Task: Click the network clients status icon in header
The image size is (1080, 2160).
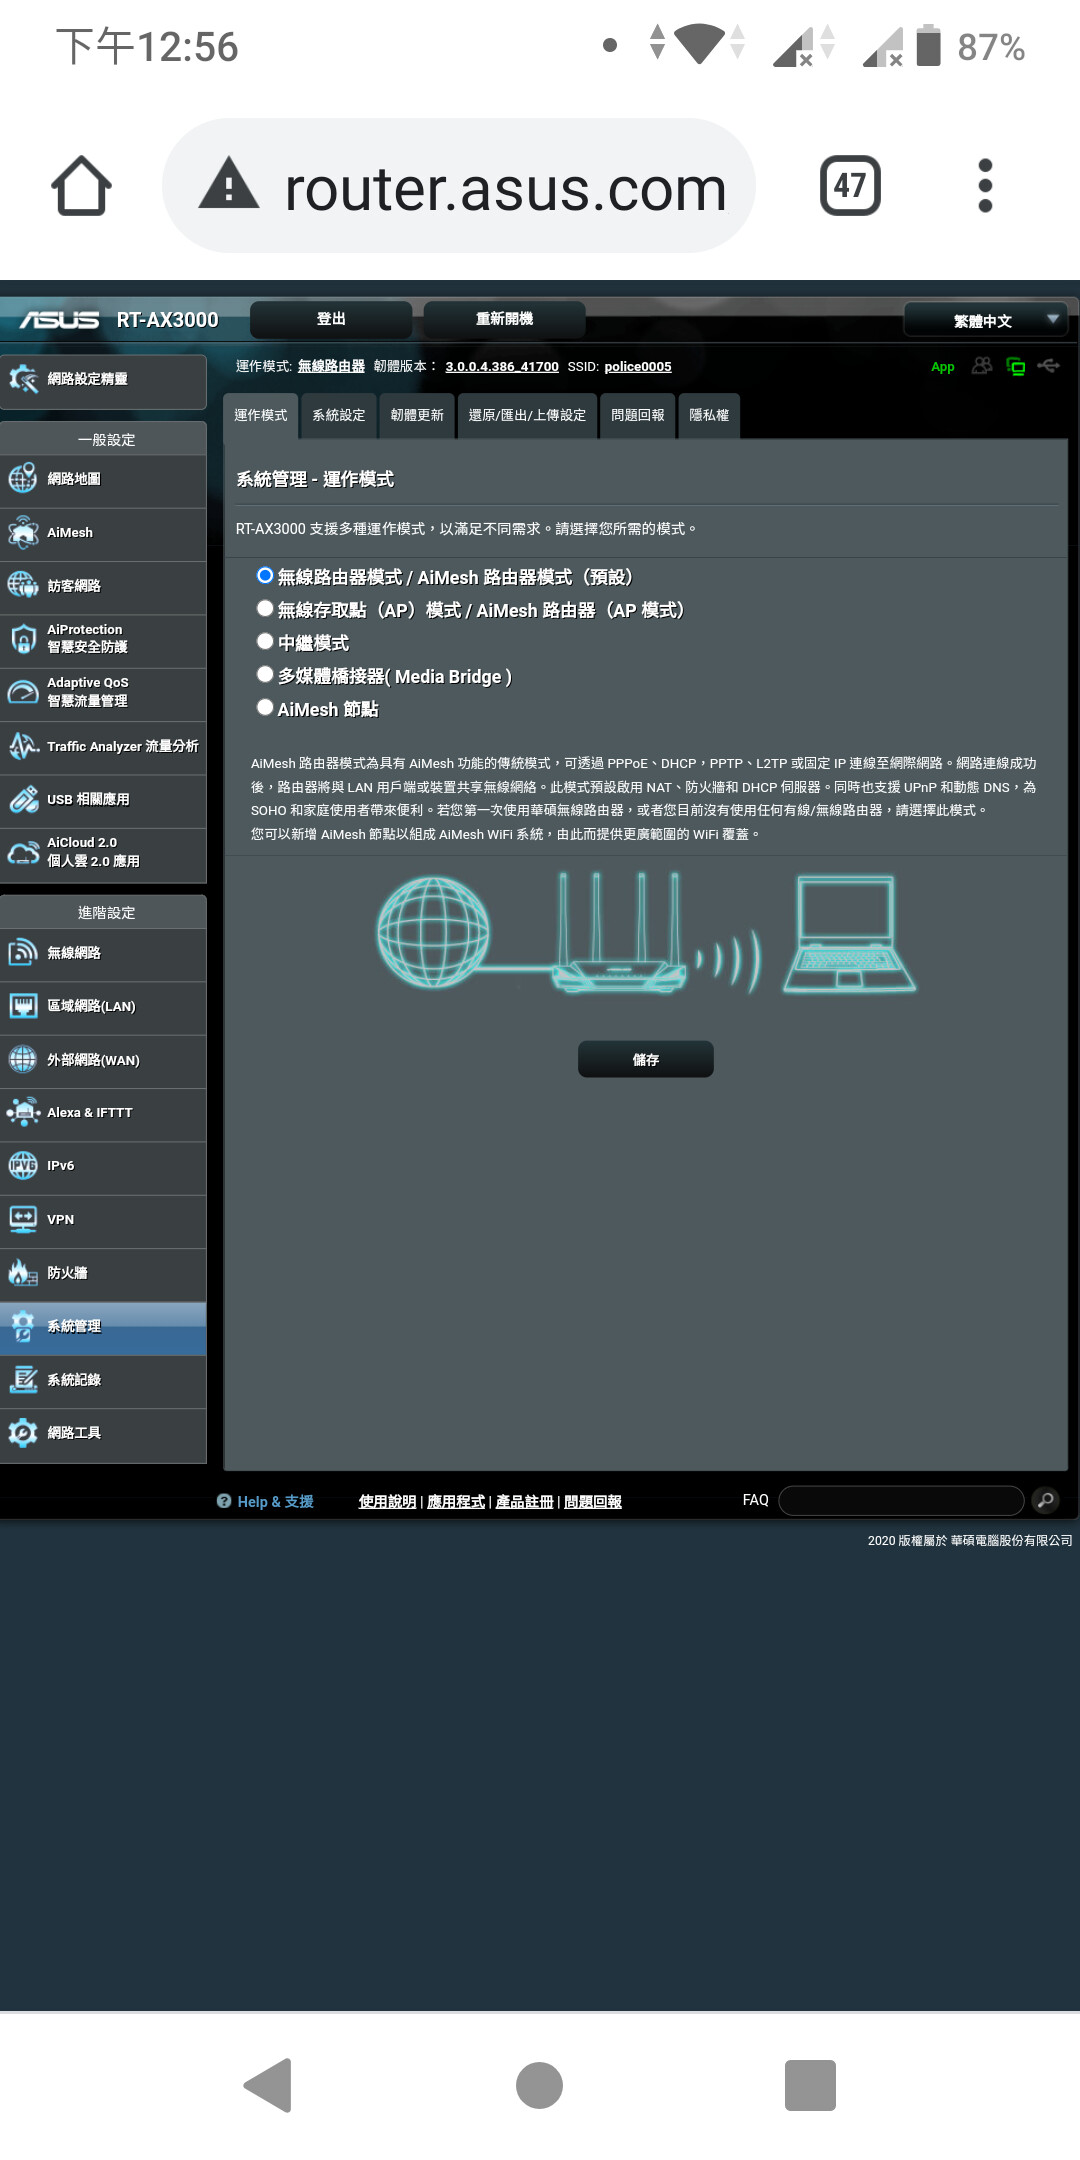Action: [1015, 367]
